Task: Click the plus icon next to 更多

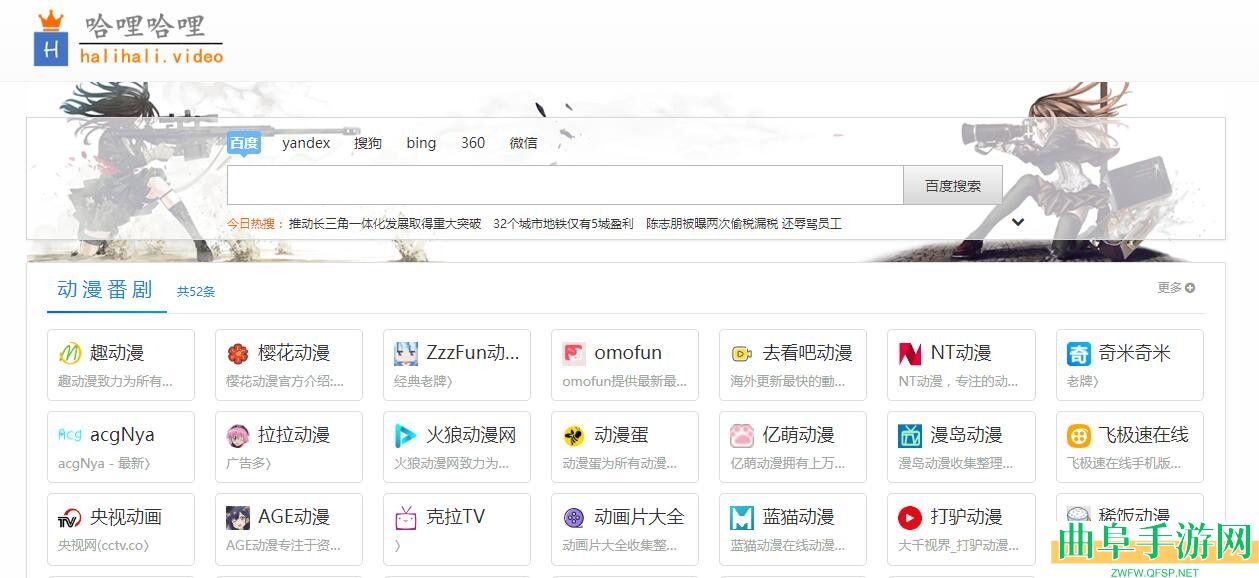Action: click(x=1190, y=288)
